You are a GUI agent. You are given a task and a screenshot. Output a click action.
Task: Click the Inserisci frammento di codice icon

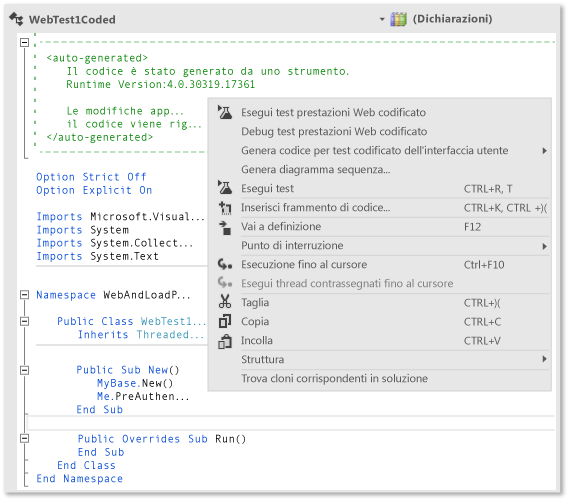225,208
